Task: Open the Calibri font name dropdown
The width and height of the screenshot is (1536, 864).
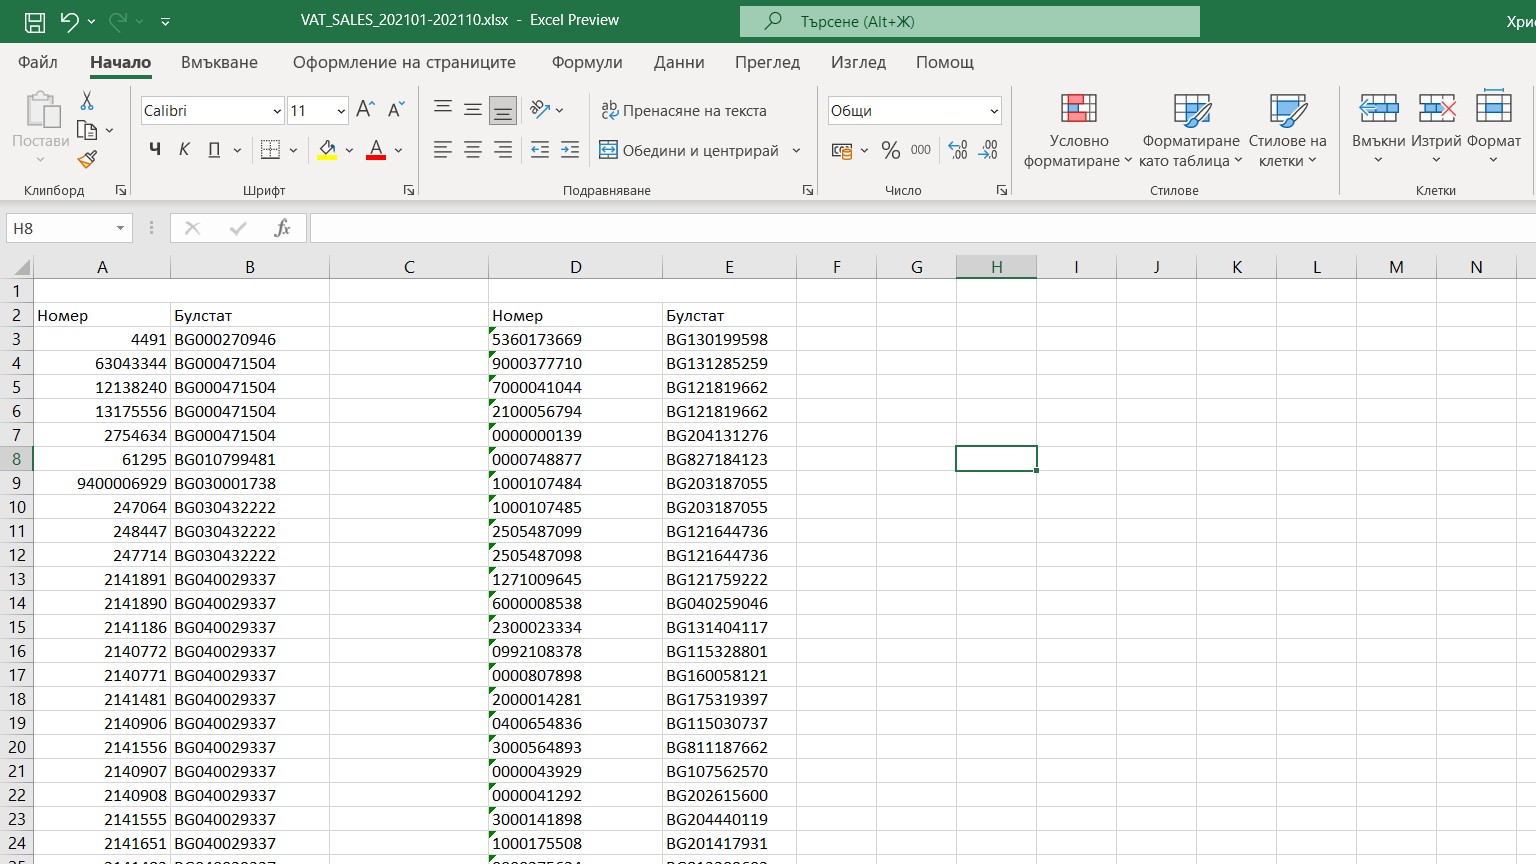Action: (x=277, y=111)
